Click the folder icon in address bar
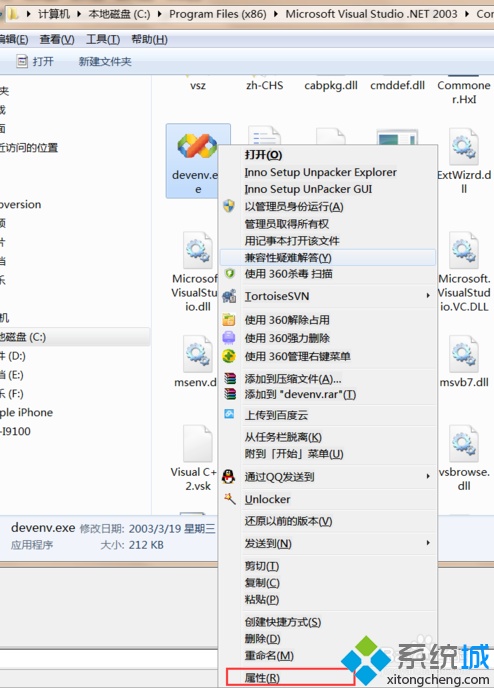 [13, 14]
